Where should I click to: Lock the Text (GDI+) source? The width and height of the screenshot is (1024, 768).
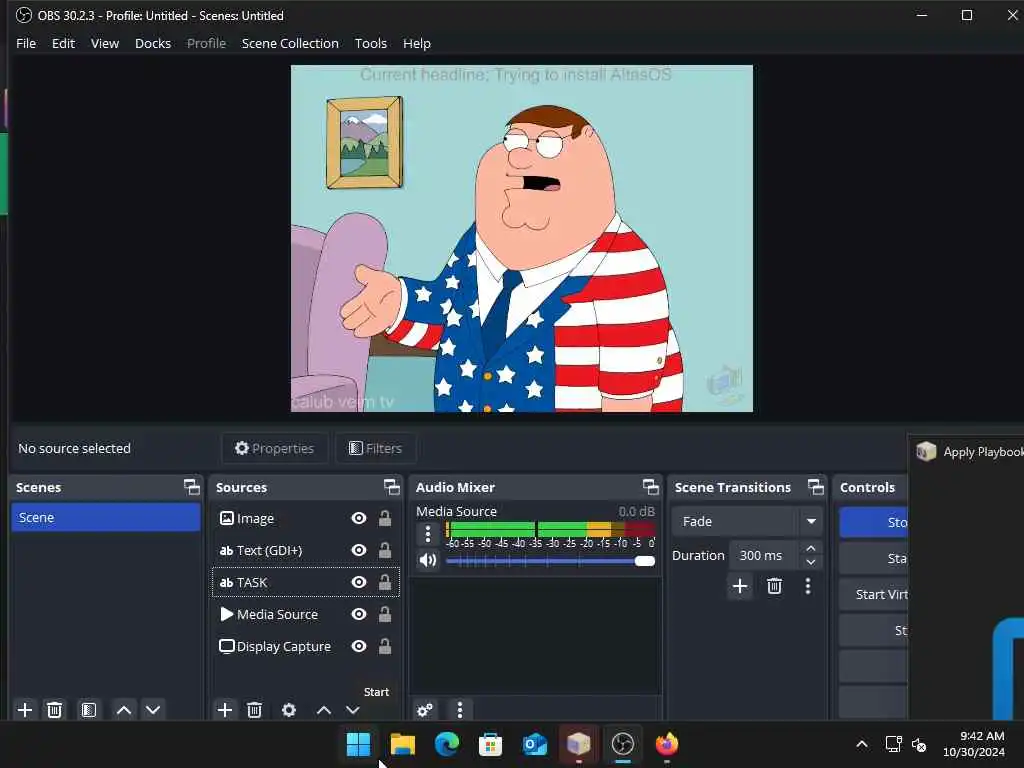pyautogui.click(x=385, y=551)
